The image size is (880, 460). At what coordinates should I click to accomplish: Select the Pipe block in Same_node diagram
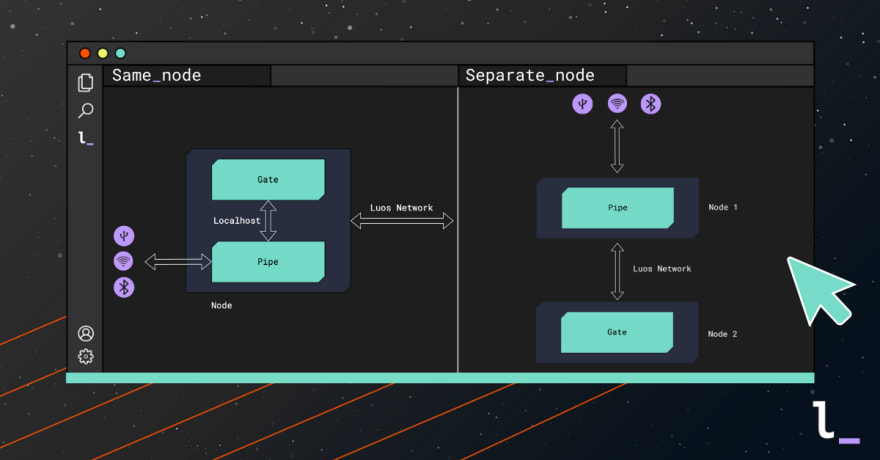pos(268,262)
